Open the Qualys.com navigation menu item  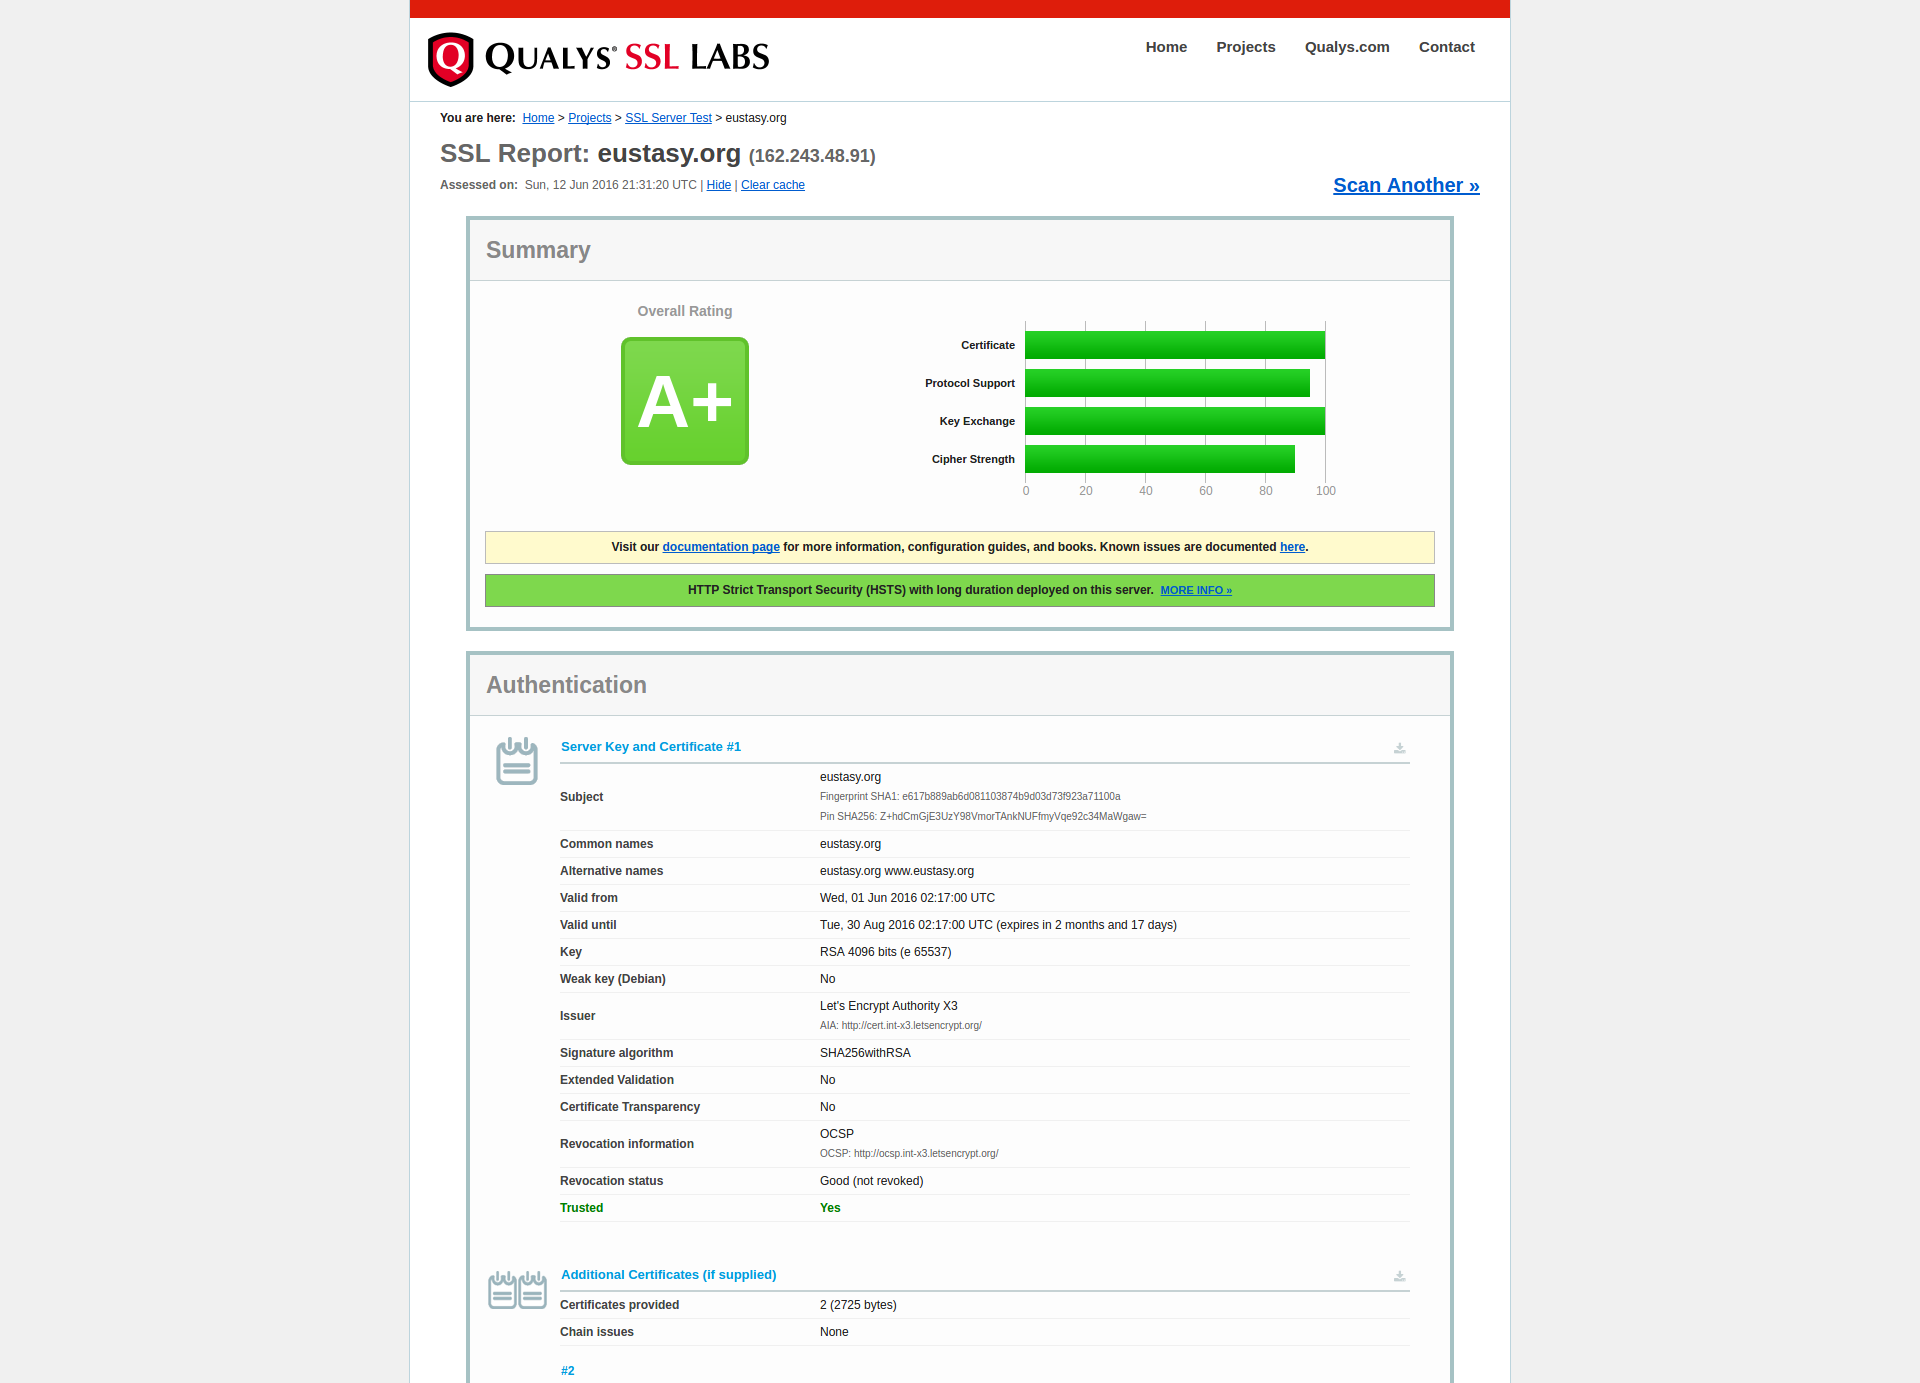coord(1347,47)
